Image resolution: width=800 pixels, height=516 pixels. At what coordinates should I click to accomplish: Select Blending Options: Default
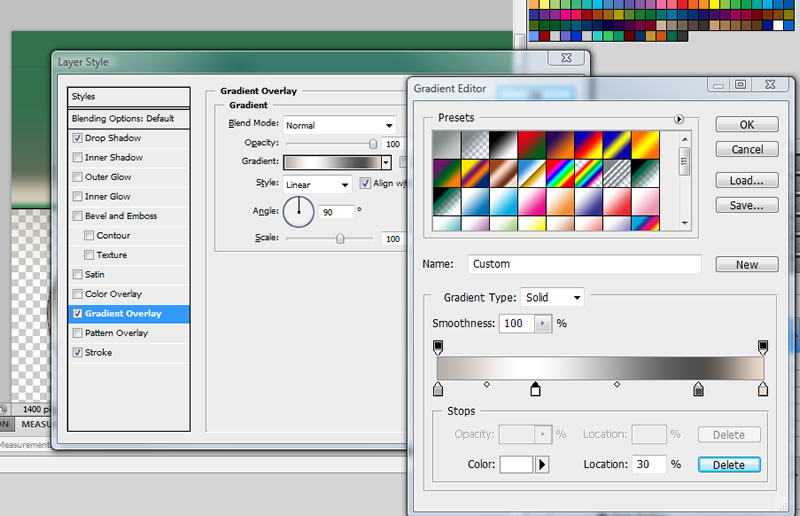pyautogui.click(x=129, y=118)
